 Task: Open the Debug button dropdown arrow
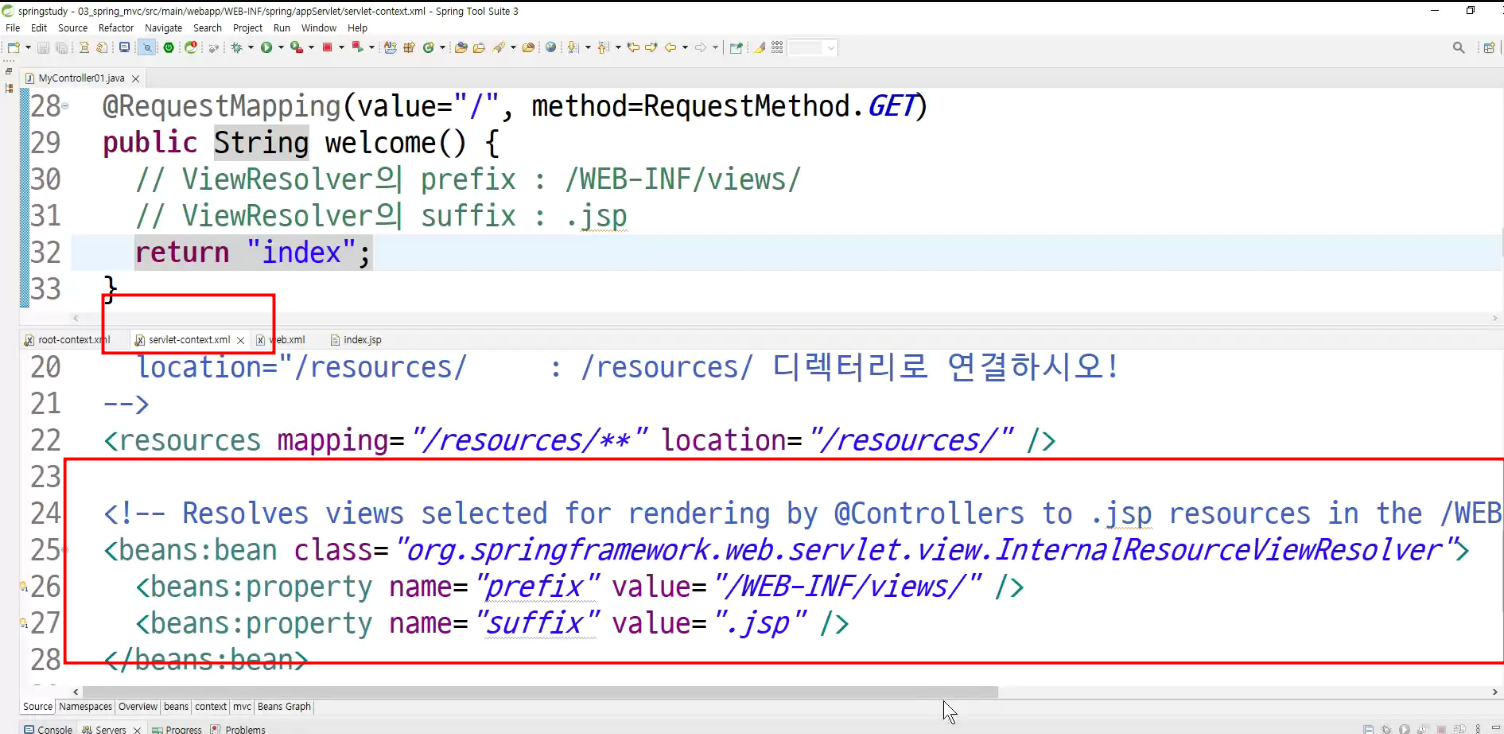tap(250, 47)
